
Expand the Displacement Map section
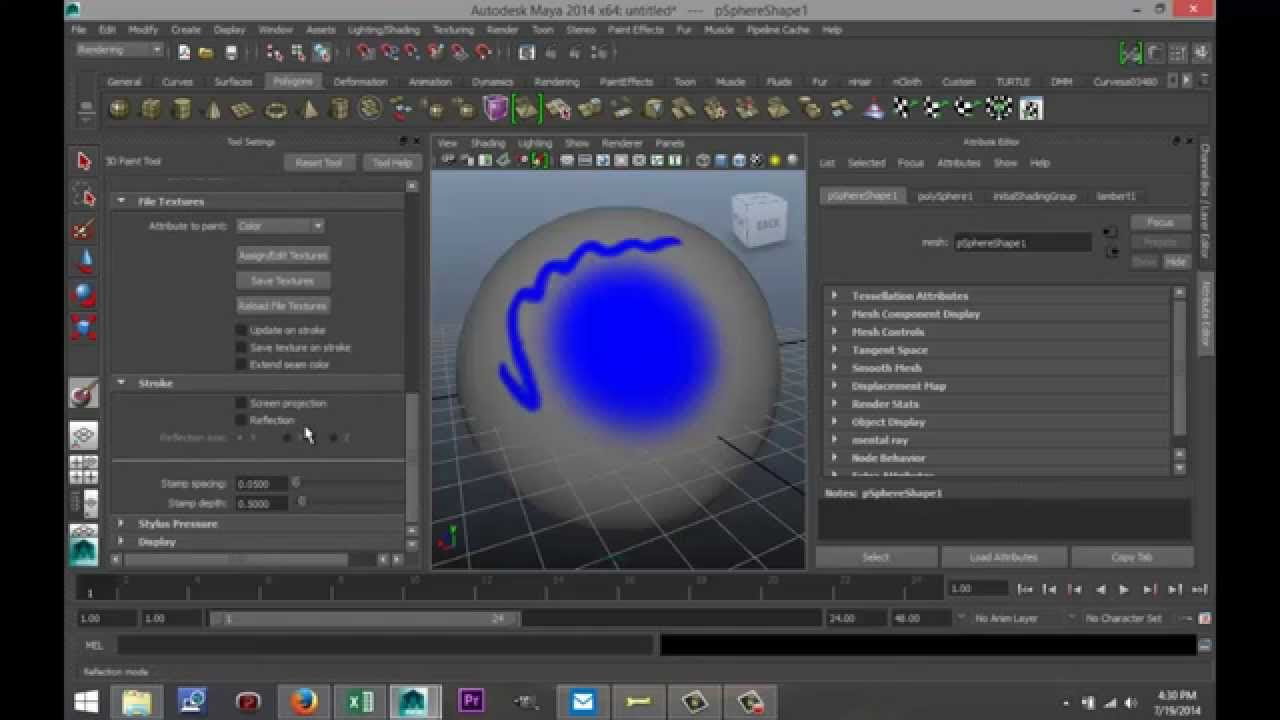tap(834, 386)
